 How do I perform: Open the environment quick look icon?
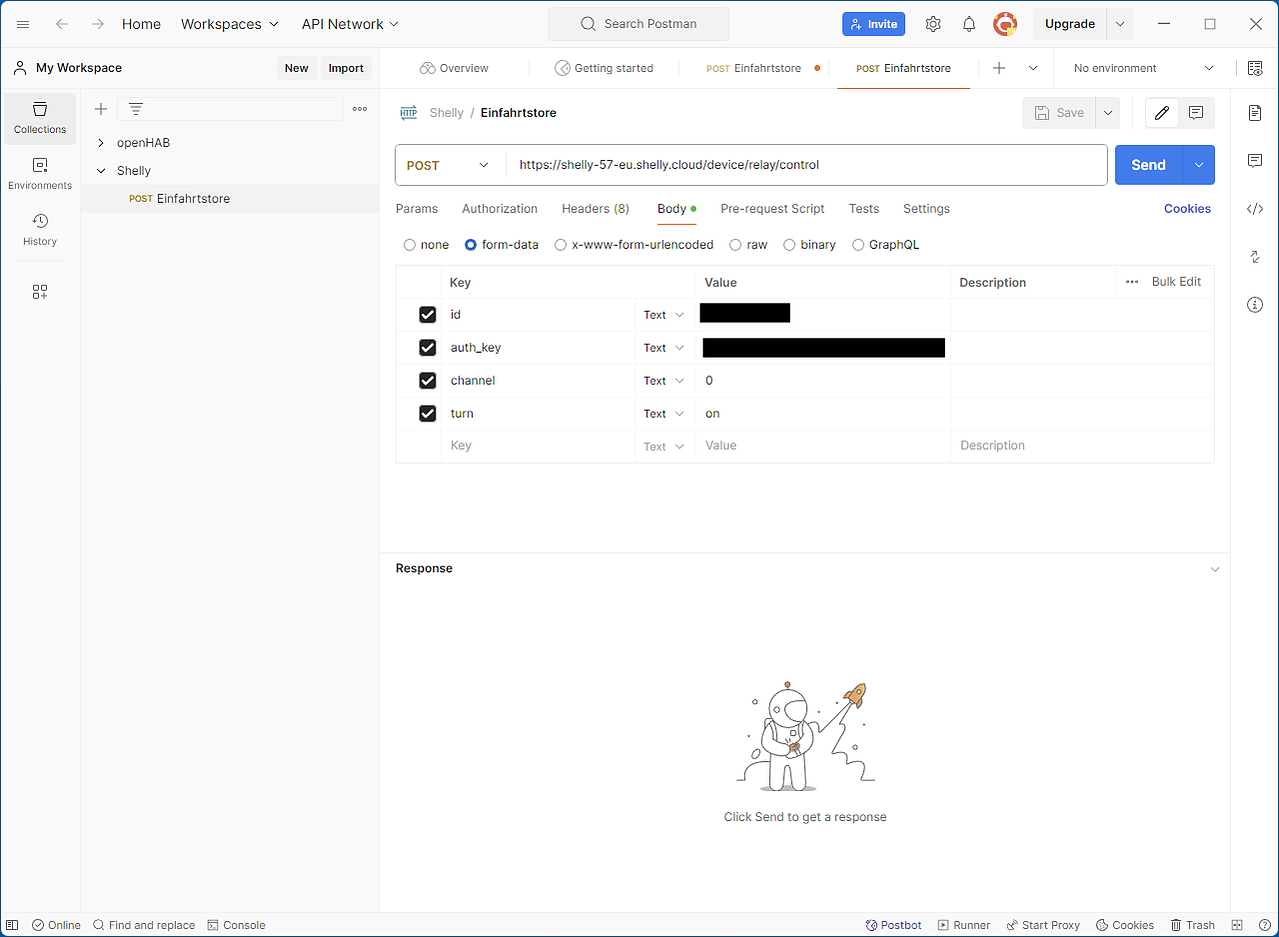(1255, 68)
